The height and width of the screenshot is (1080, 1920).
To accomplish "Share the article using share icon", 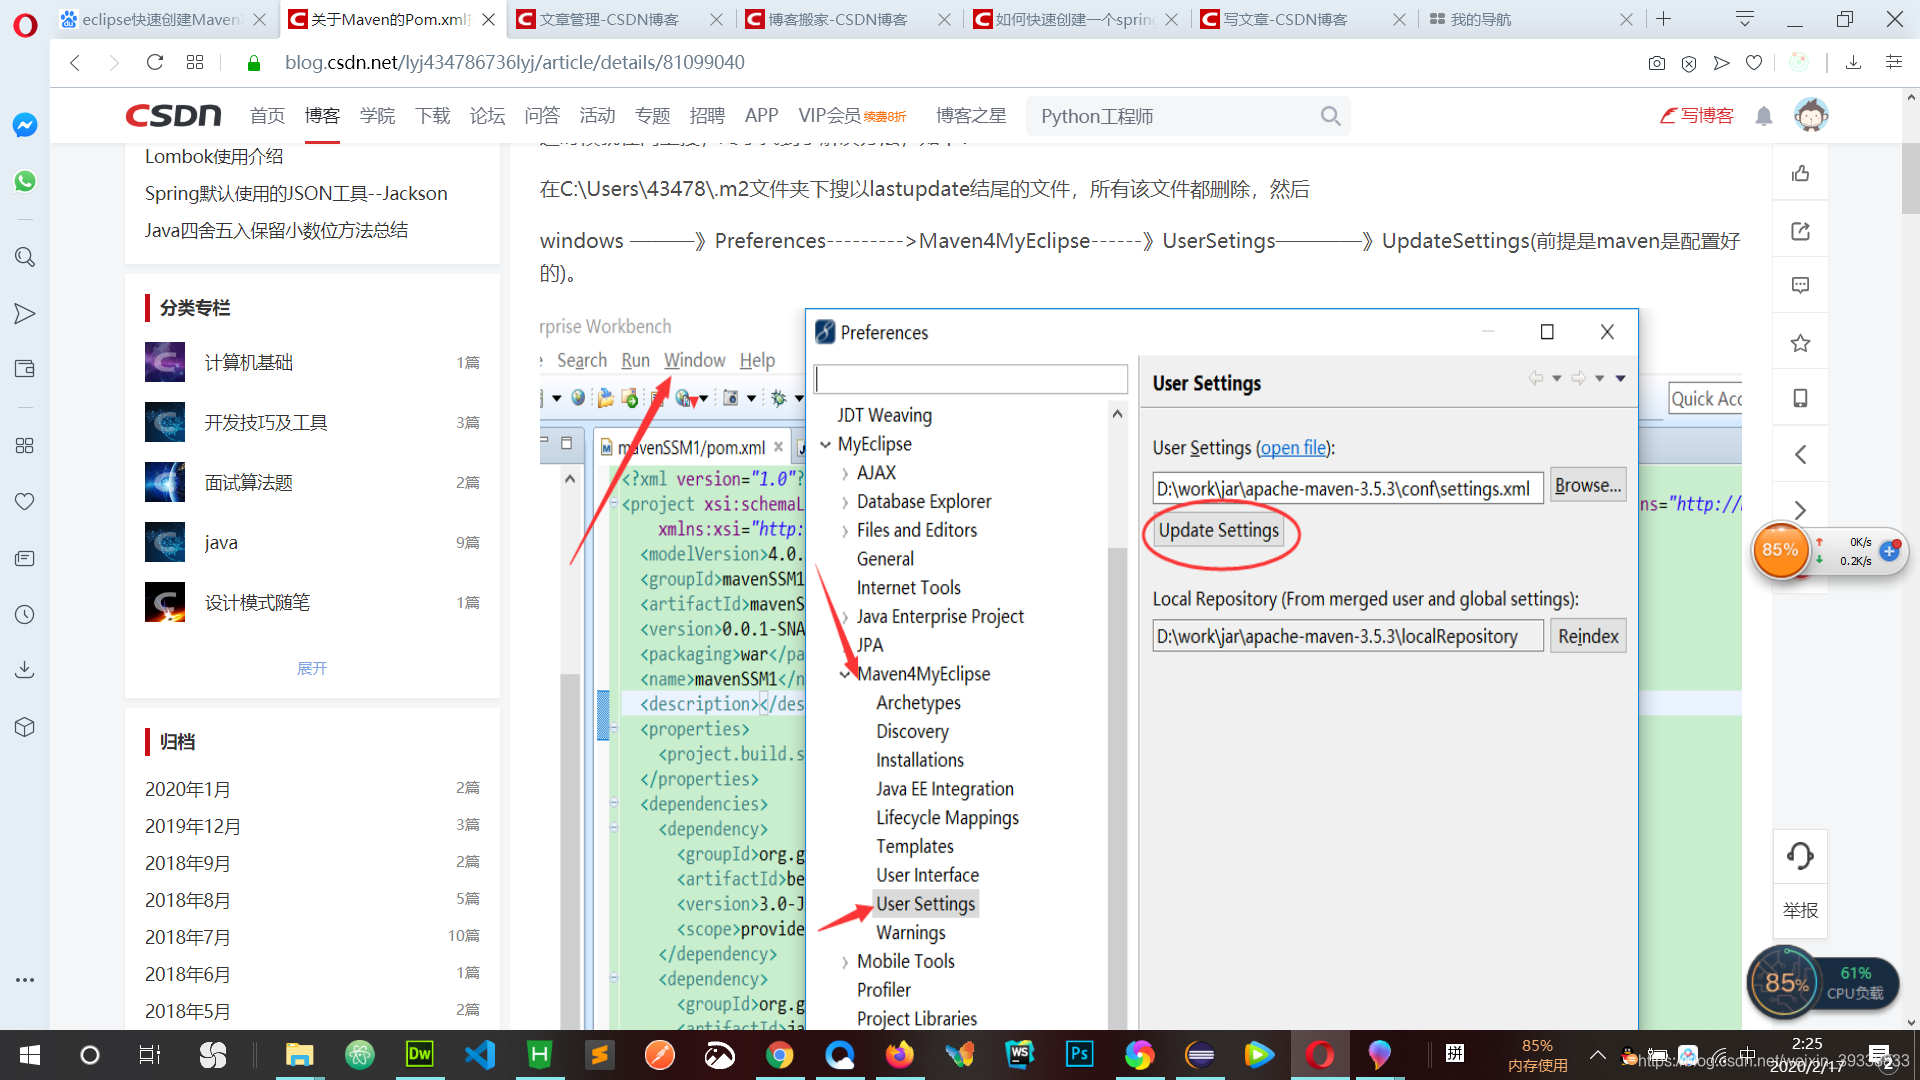I will (1800, 232).
